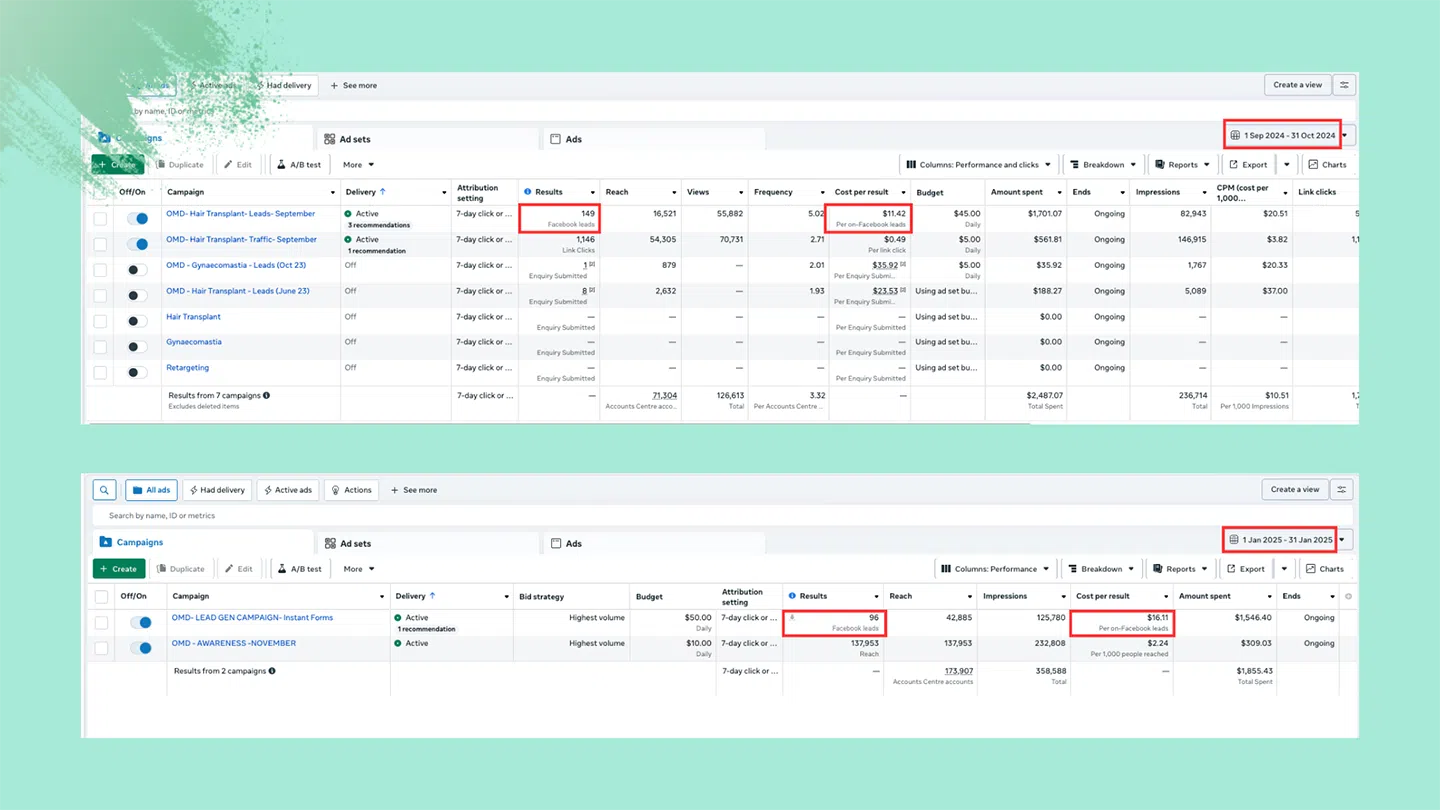This screenshot has height=810, width=1440.
Task: Click the Reports icon in Sep–Oct 2024 view
Action: pyautogui.click(x=1159, y=165)
